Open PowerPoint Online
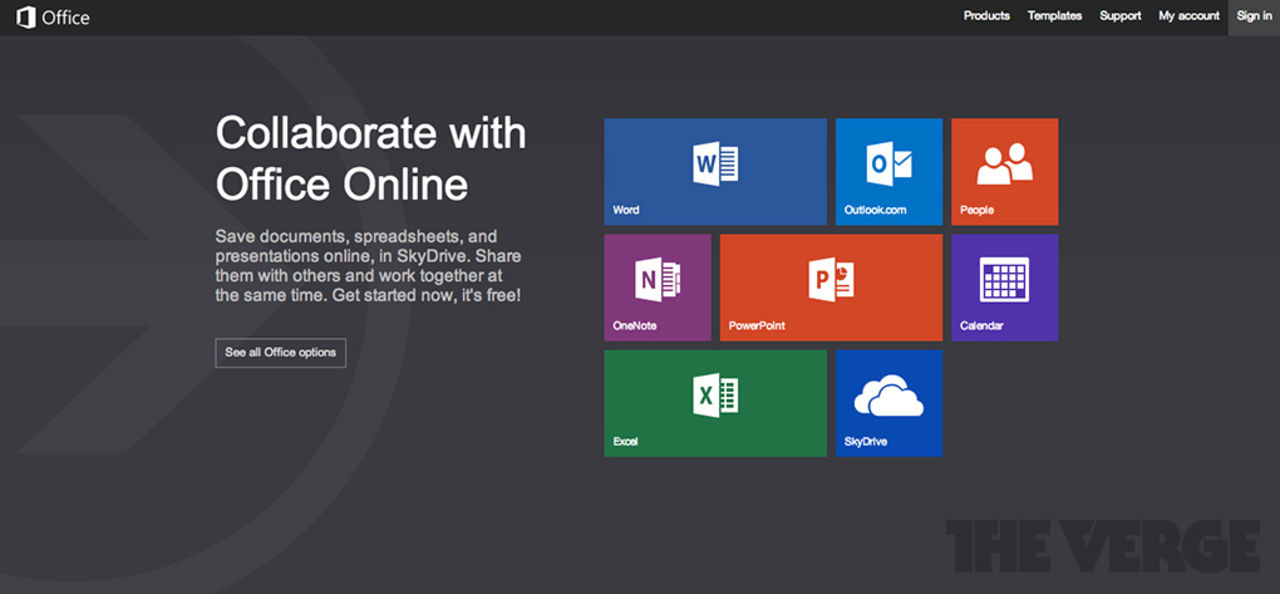Screen dimensions: 1280x594 830,287
